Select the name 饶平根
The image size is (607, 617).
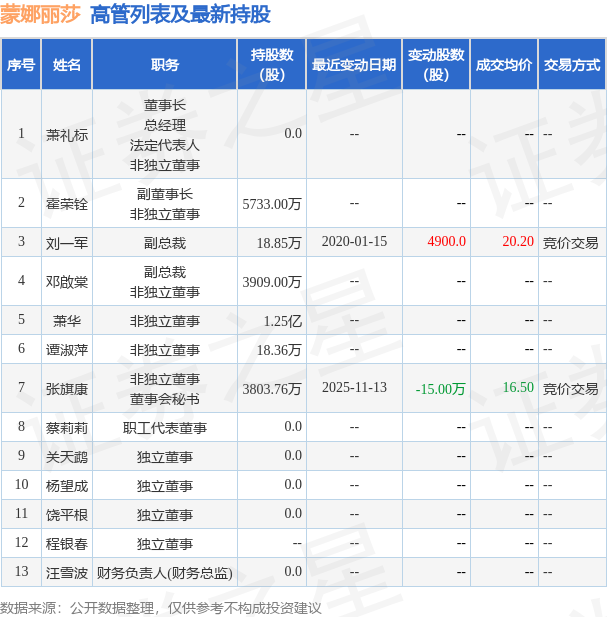pos(67,515)
